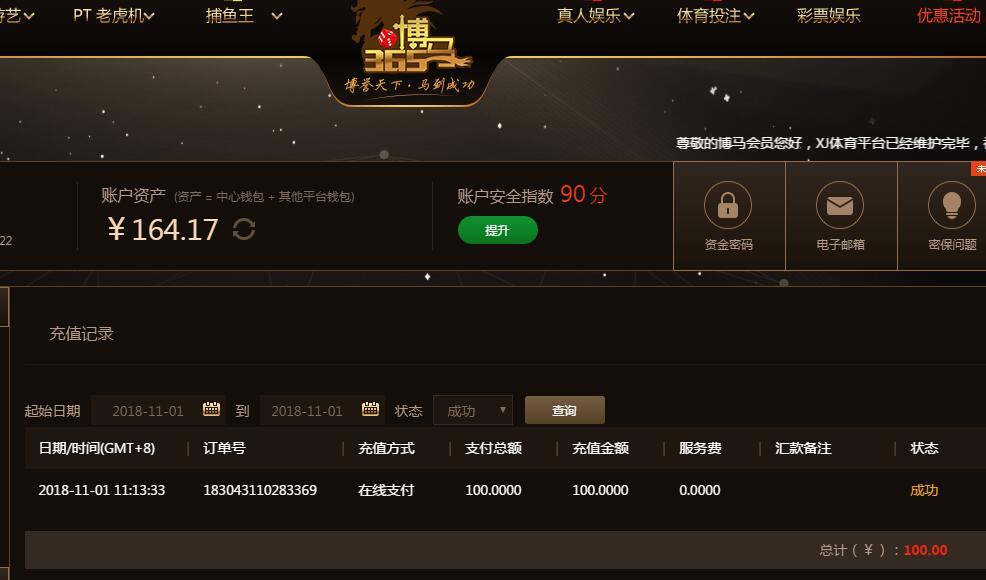The height and width of the screenshot is (580, 986).
Task: Open the 密保问题 lightbulb icon
Action: pos(951,205)
